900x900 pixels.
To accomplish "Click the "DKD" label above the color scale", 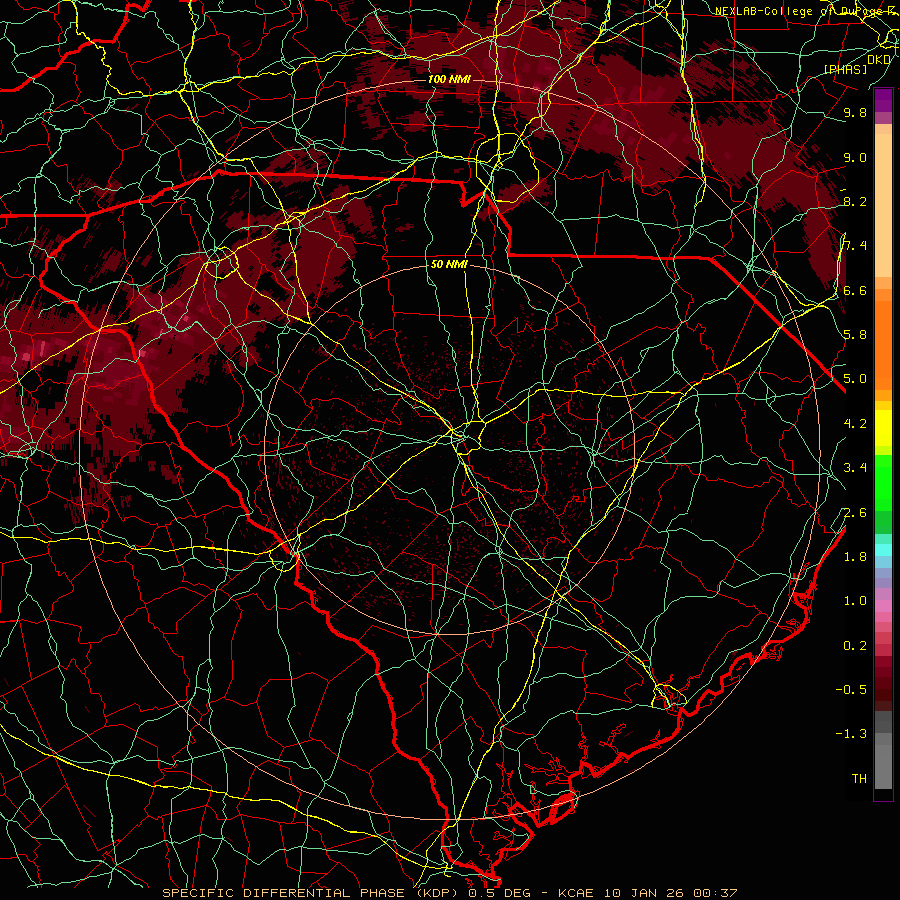I will click(879, 60).
